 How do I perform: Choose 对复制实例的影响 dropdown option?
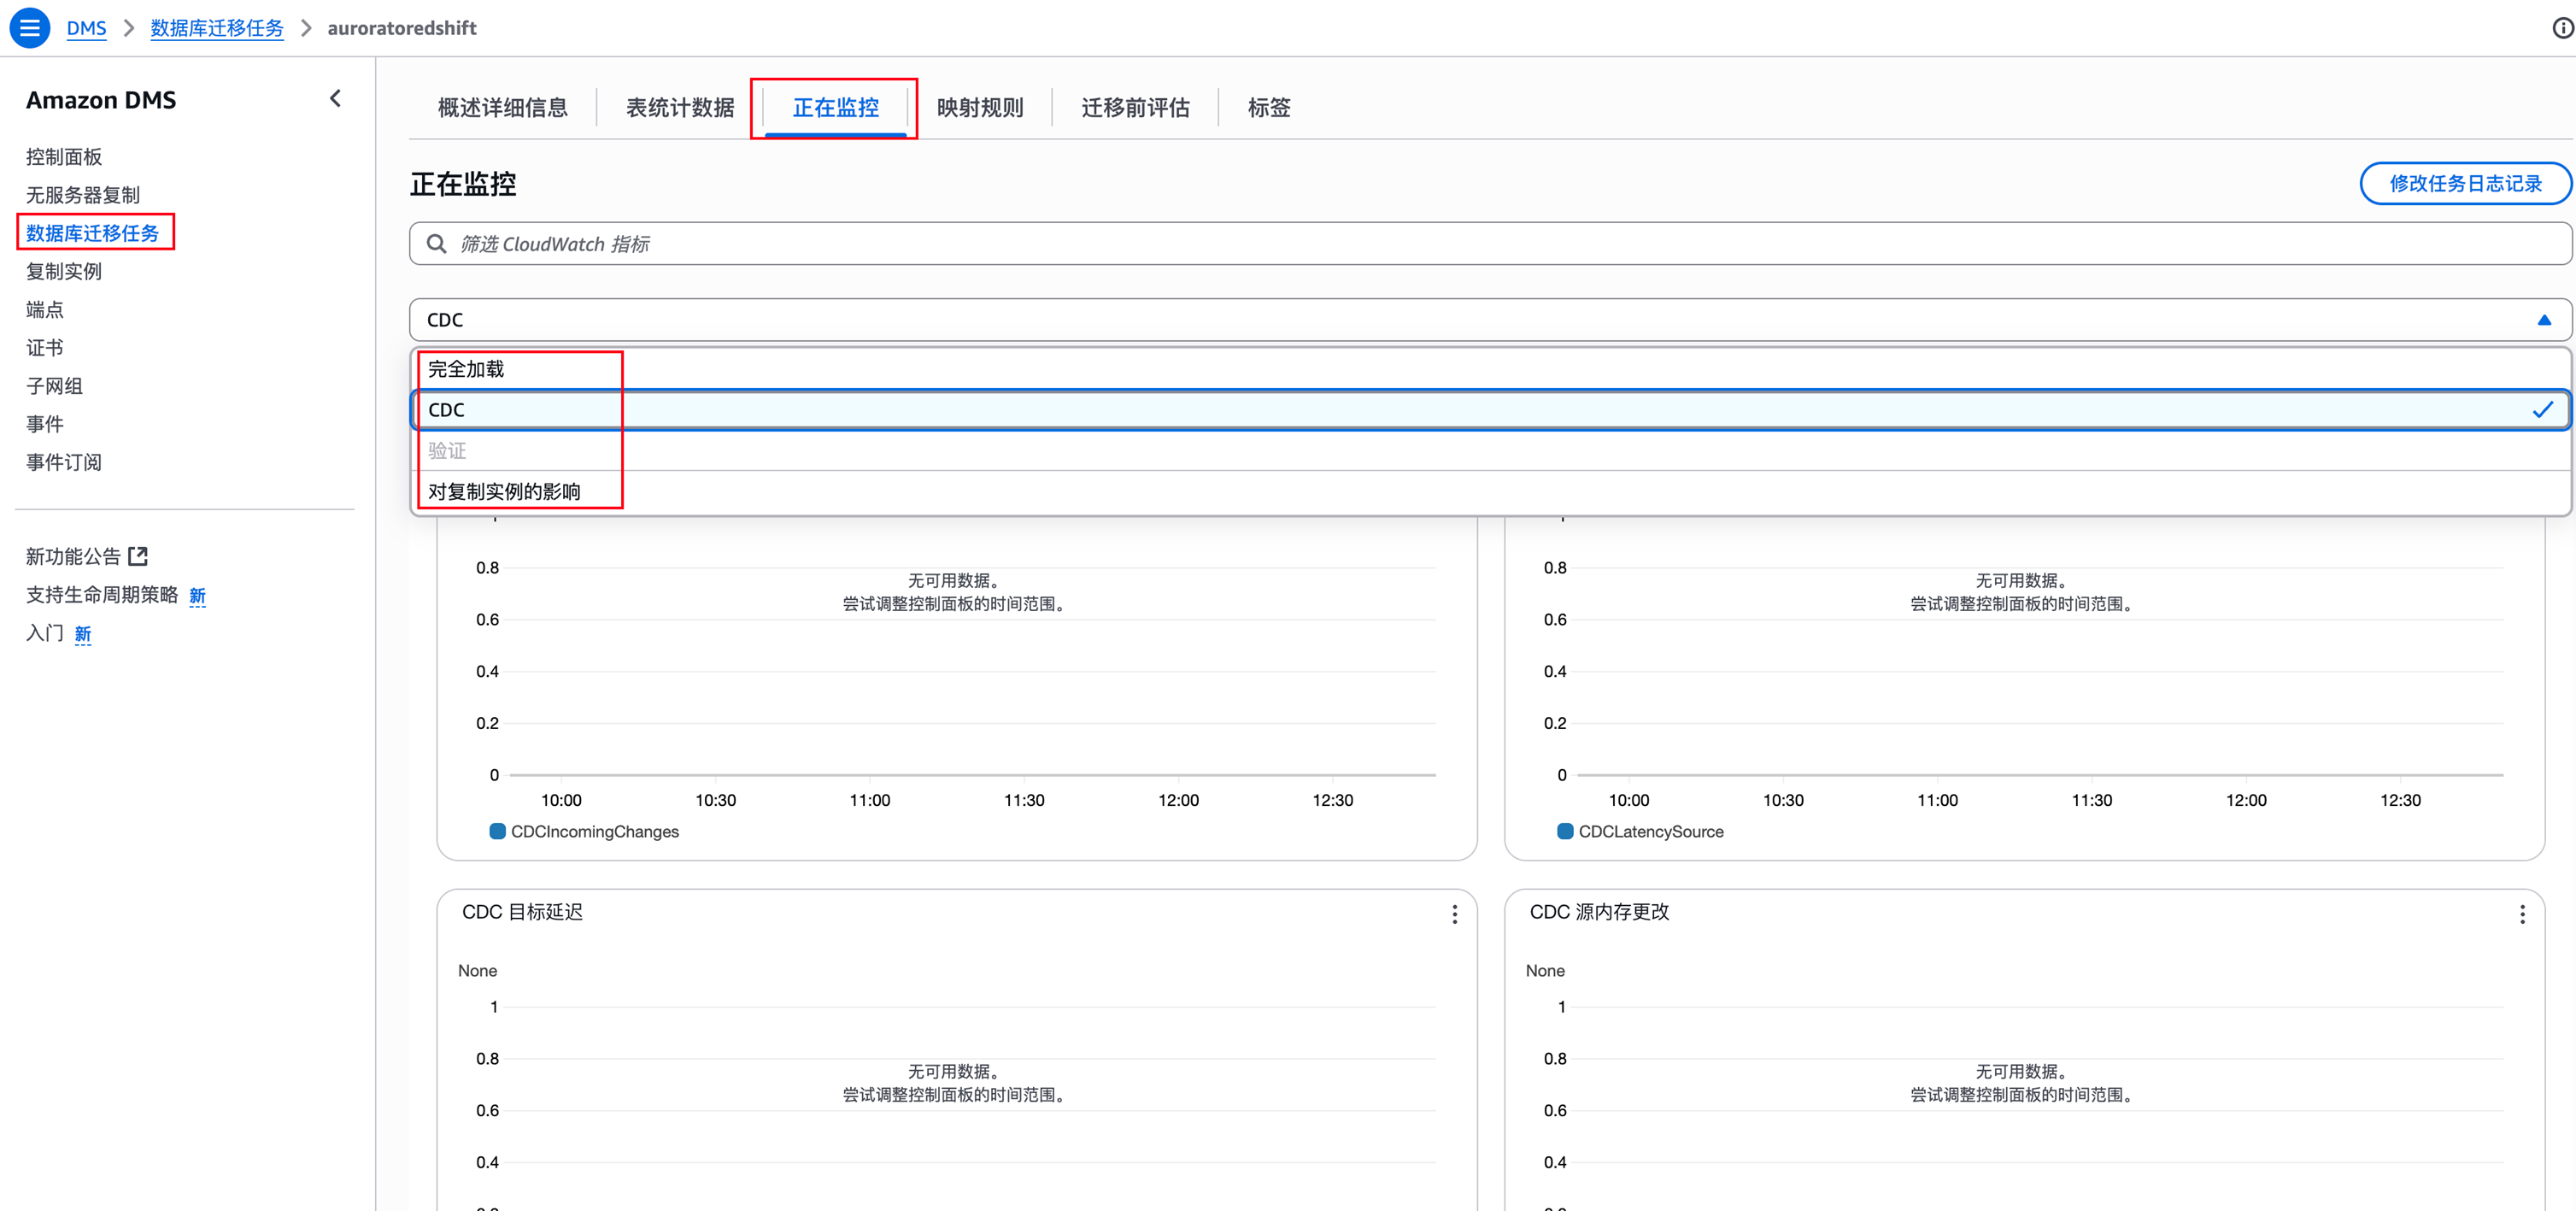click(504, 491)
